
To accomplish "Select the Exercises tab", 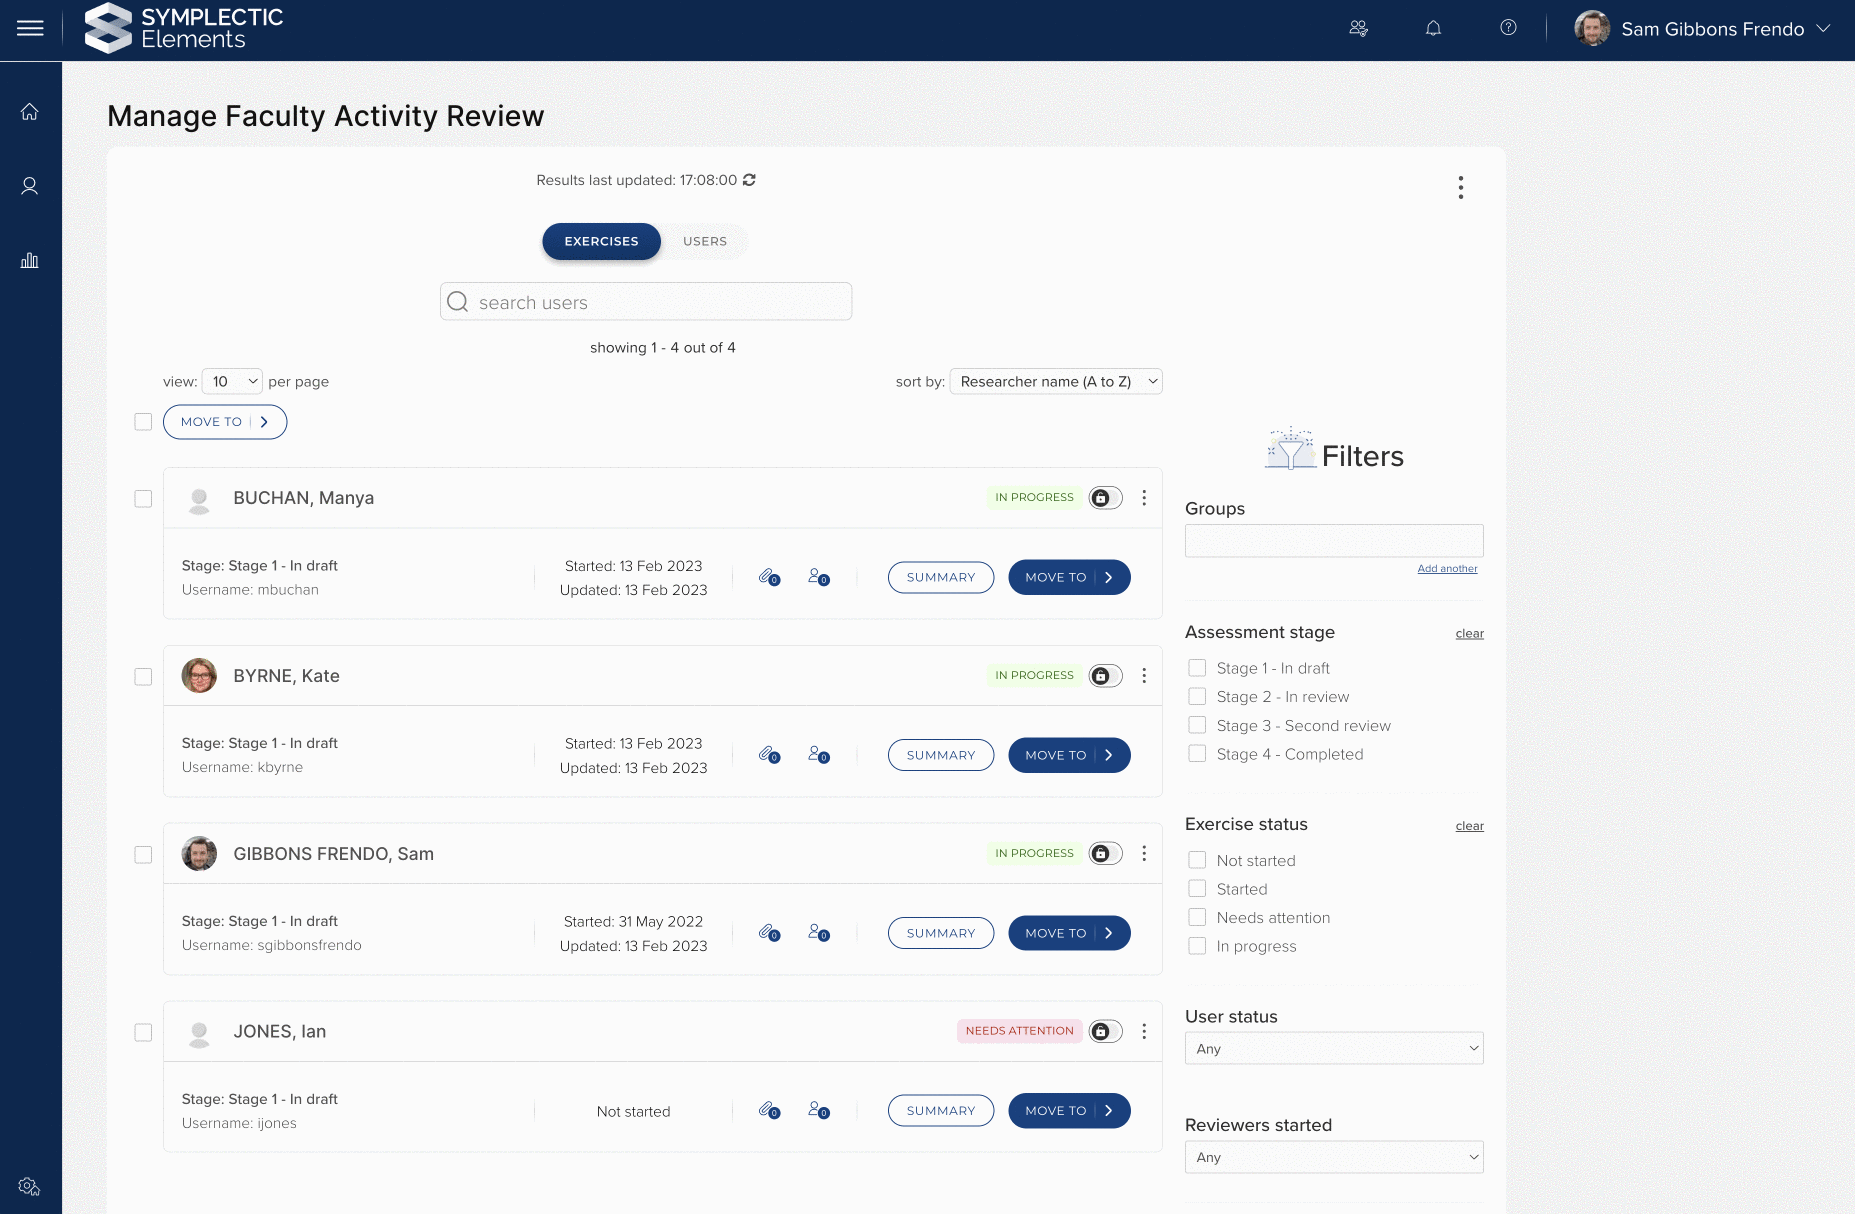I will (x=601, y=242).
